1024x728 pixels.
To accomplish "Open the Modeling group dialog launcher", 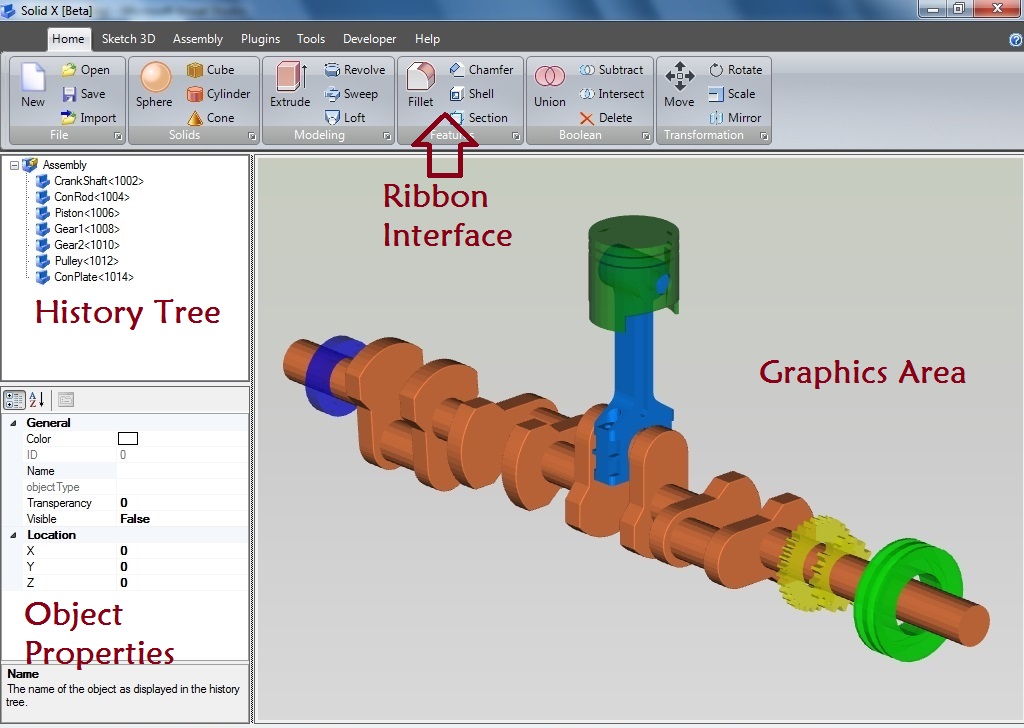I will point(387,136).
